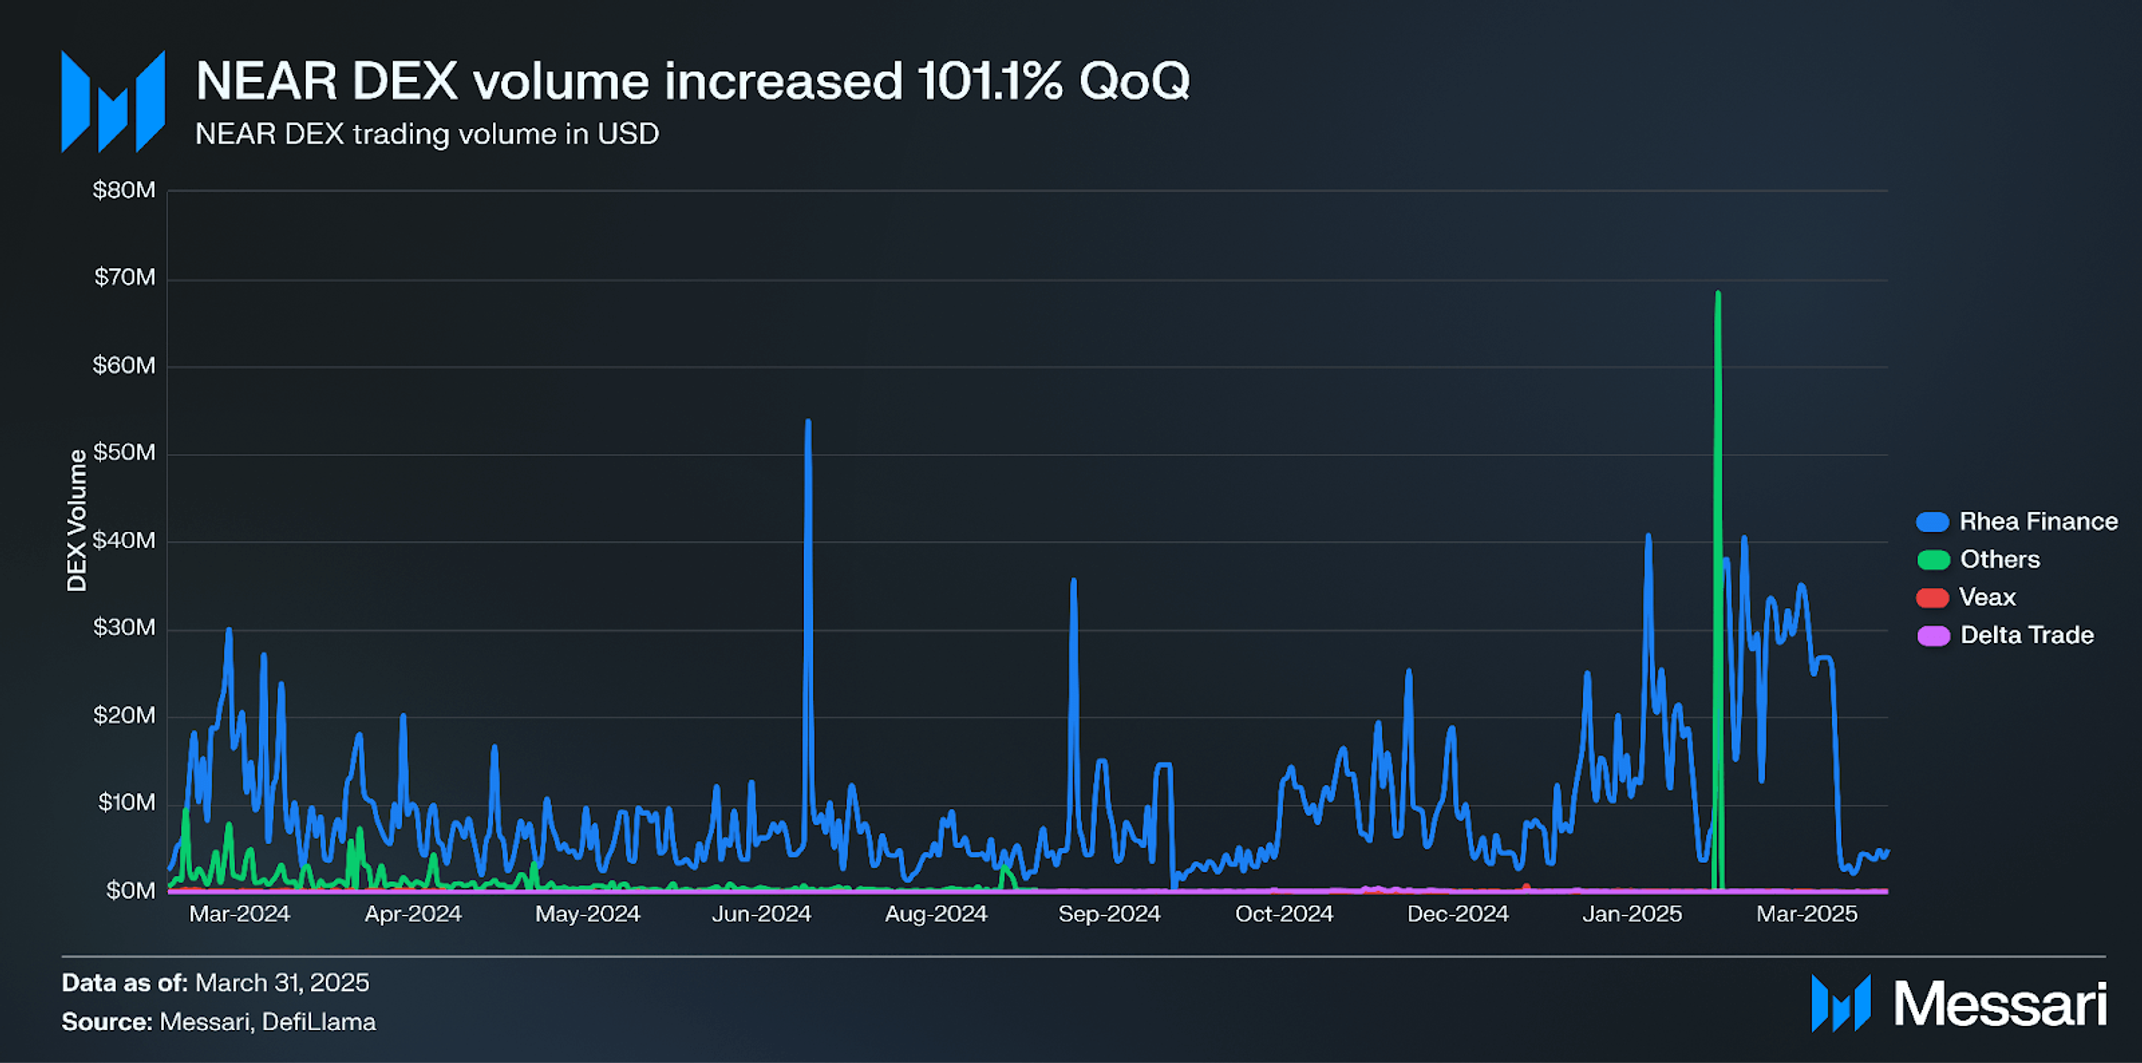2142x1063 pixels.
Task: Click the Messari logo icon beside the title
Action: point(113,101)
